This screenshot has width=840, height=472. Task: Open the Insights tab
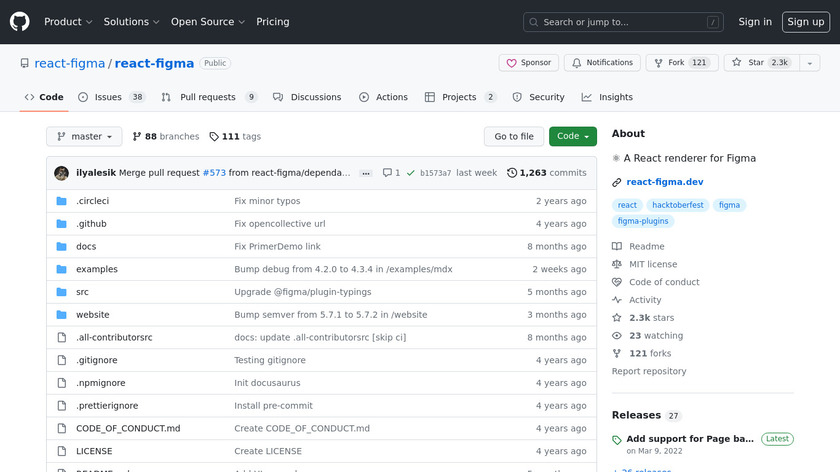pos(607,97)
